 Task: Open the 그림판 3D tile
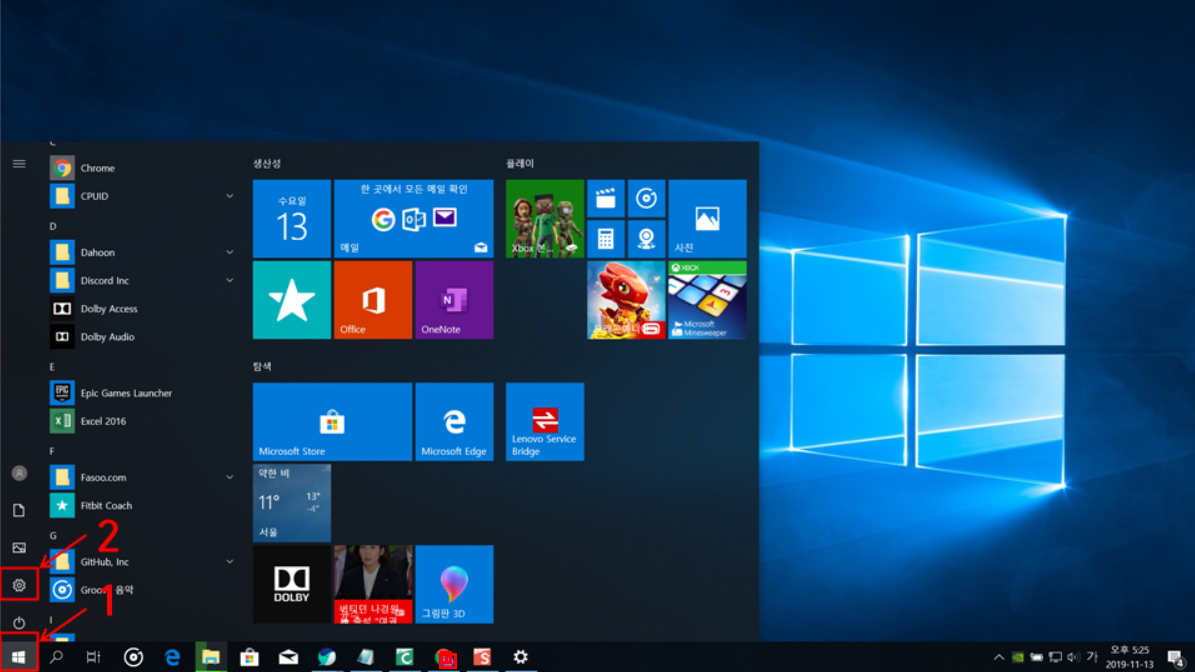coord(454,584)
